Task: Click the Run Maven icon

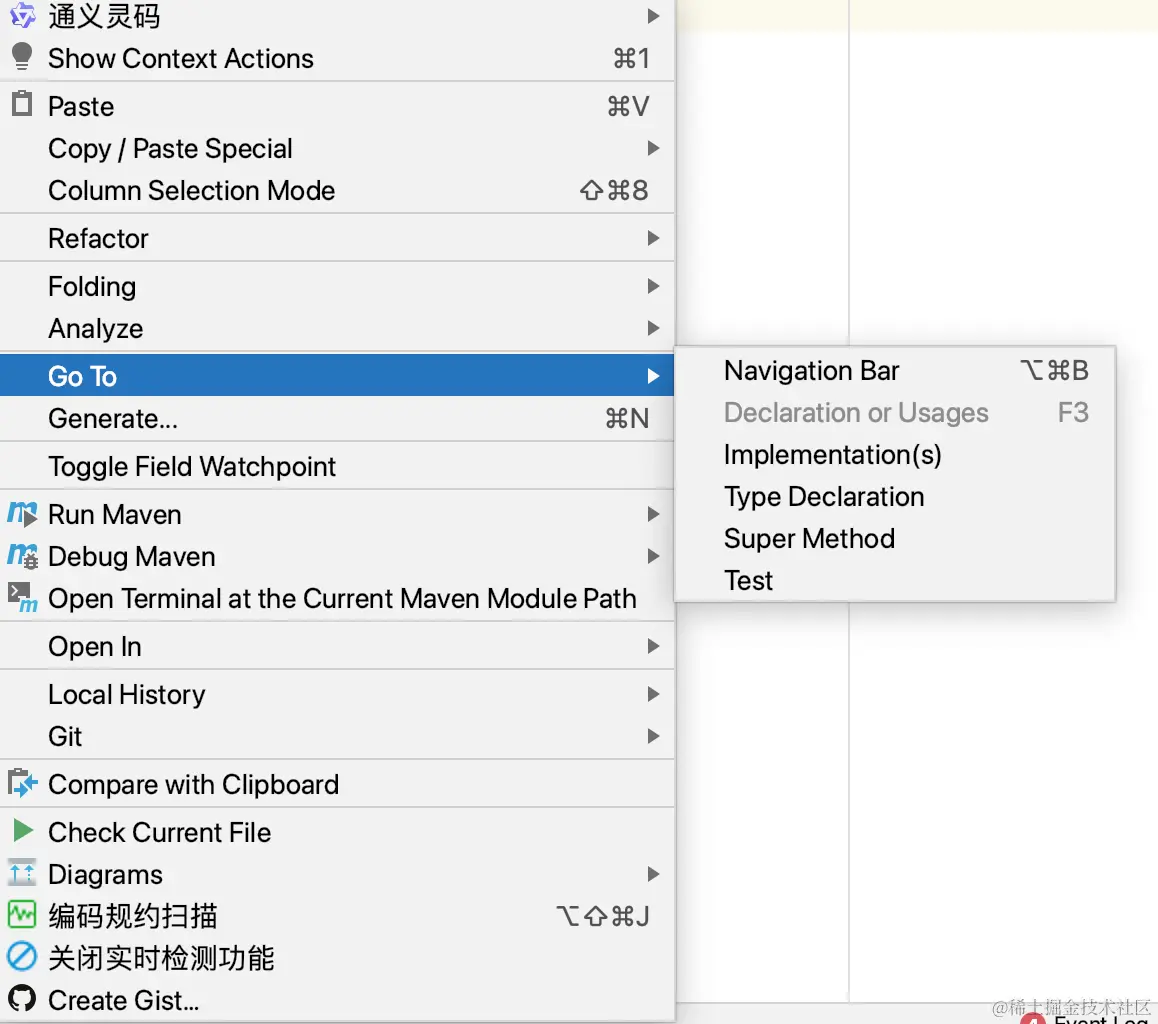Action: click(22, 514)
